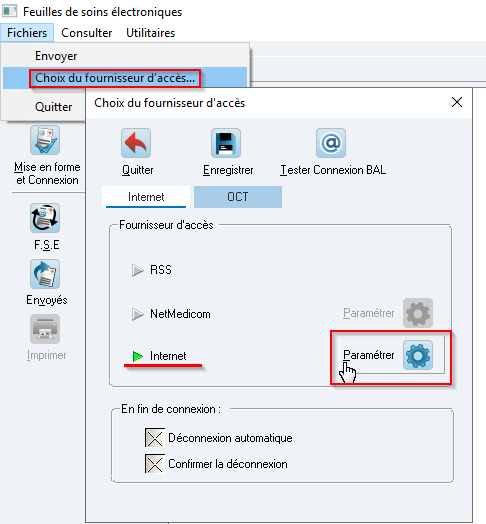
Task: Click the app icon in title bar
Action: click(9, 11)
